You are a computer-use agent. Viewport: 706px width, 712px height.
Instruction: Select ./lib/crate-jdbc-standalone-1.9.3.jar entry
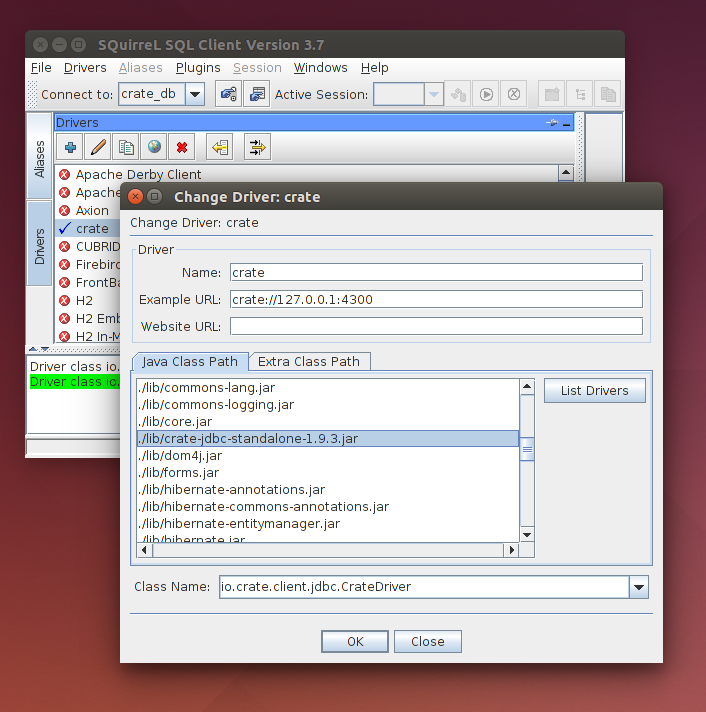(328, 439)
